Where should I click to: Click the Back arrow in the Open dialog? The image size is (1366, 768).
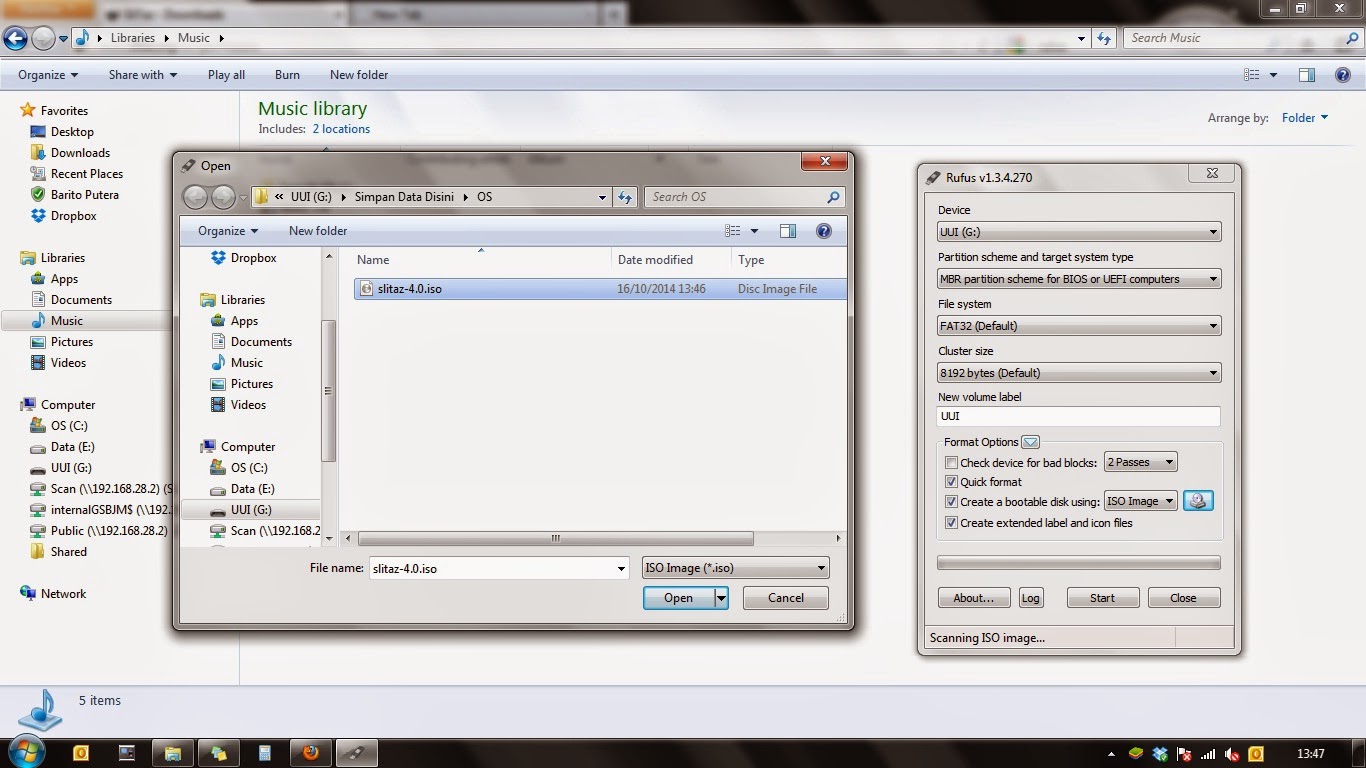[195, 197]
